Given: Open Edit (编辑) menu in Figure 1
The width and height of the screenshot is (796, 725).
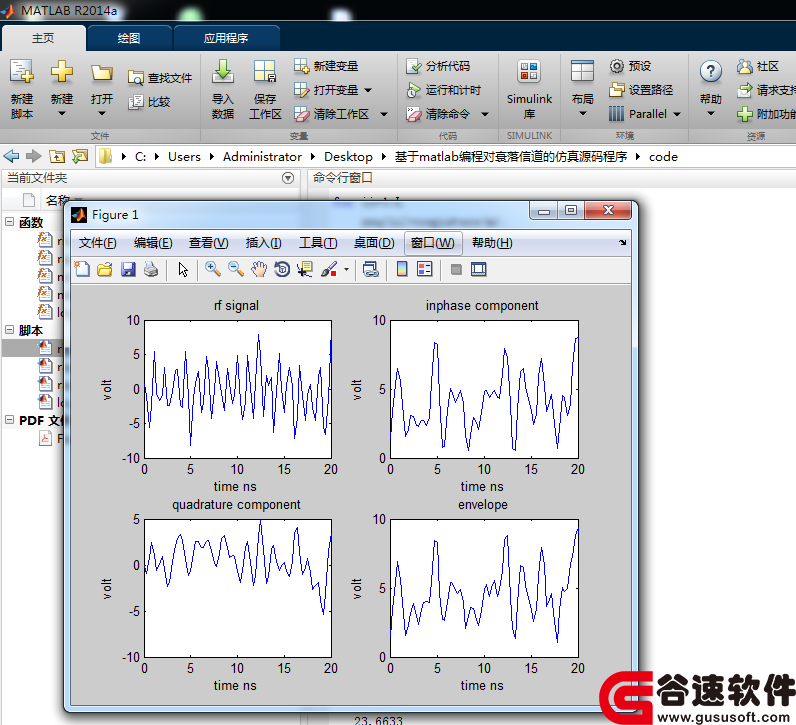Looking at the screenshot, I should [x=153, y=243].
